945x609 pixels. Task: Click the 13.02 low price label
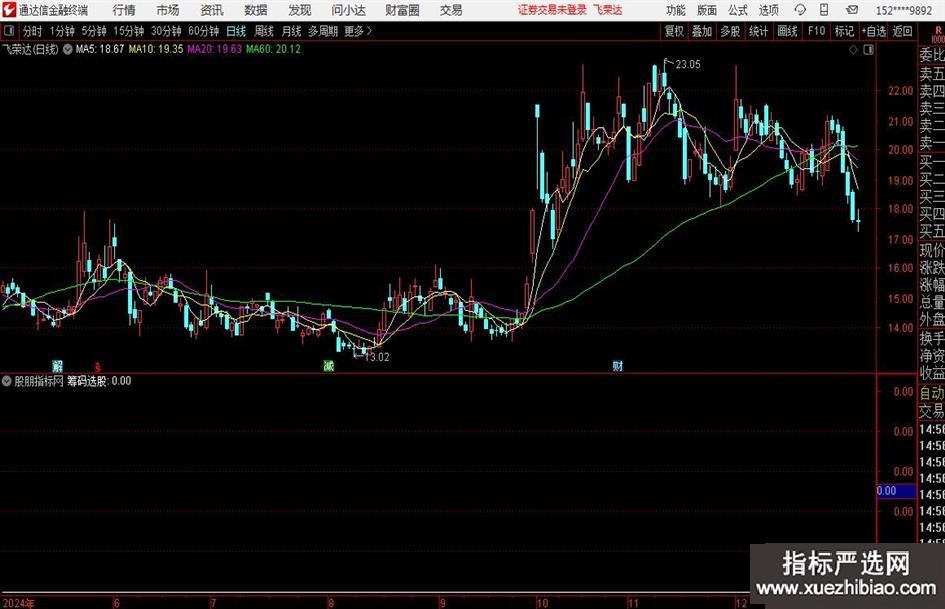(377, 357)
